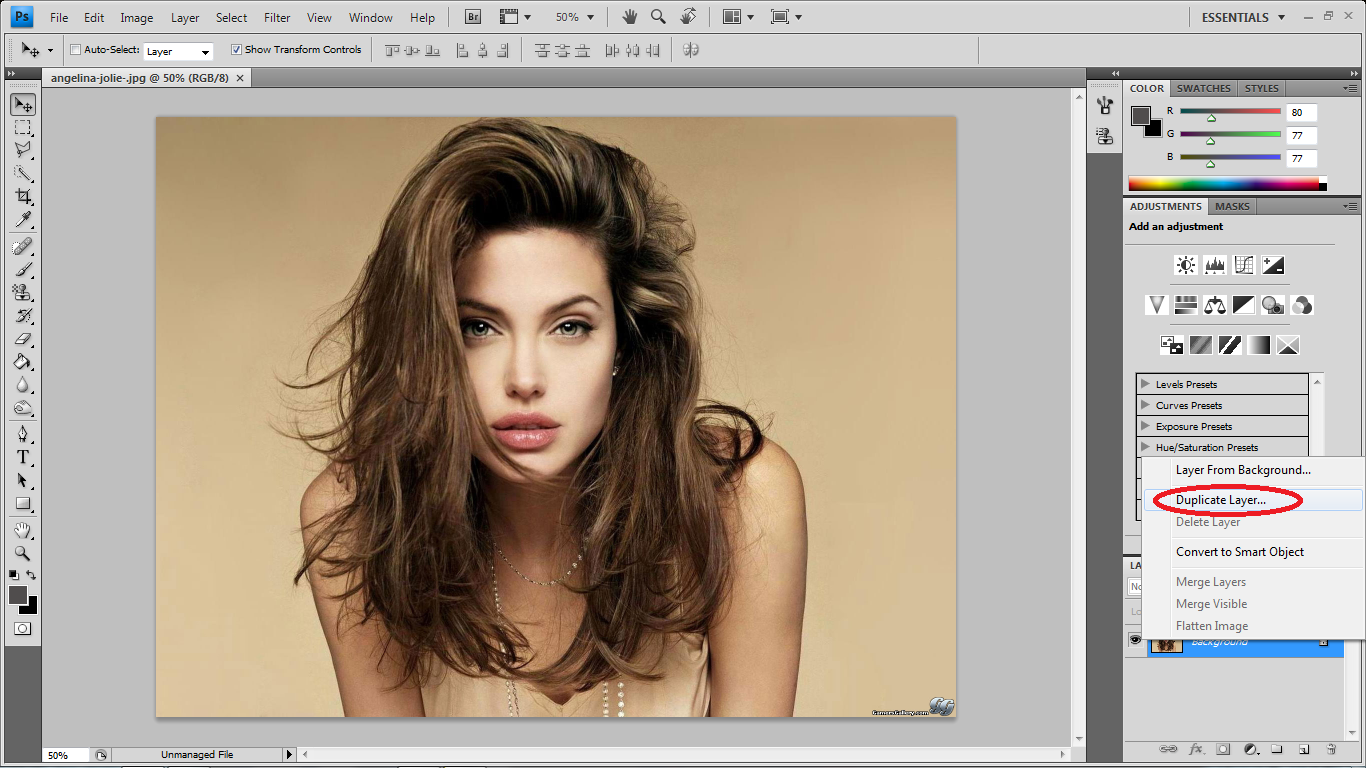Add a Levels adjustment
The height and width of the screenshot is (768, 1366).
[1215, 265]
